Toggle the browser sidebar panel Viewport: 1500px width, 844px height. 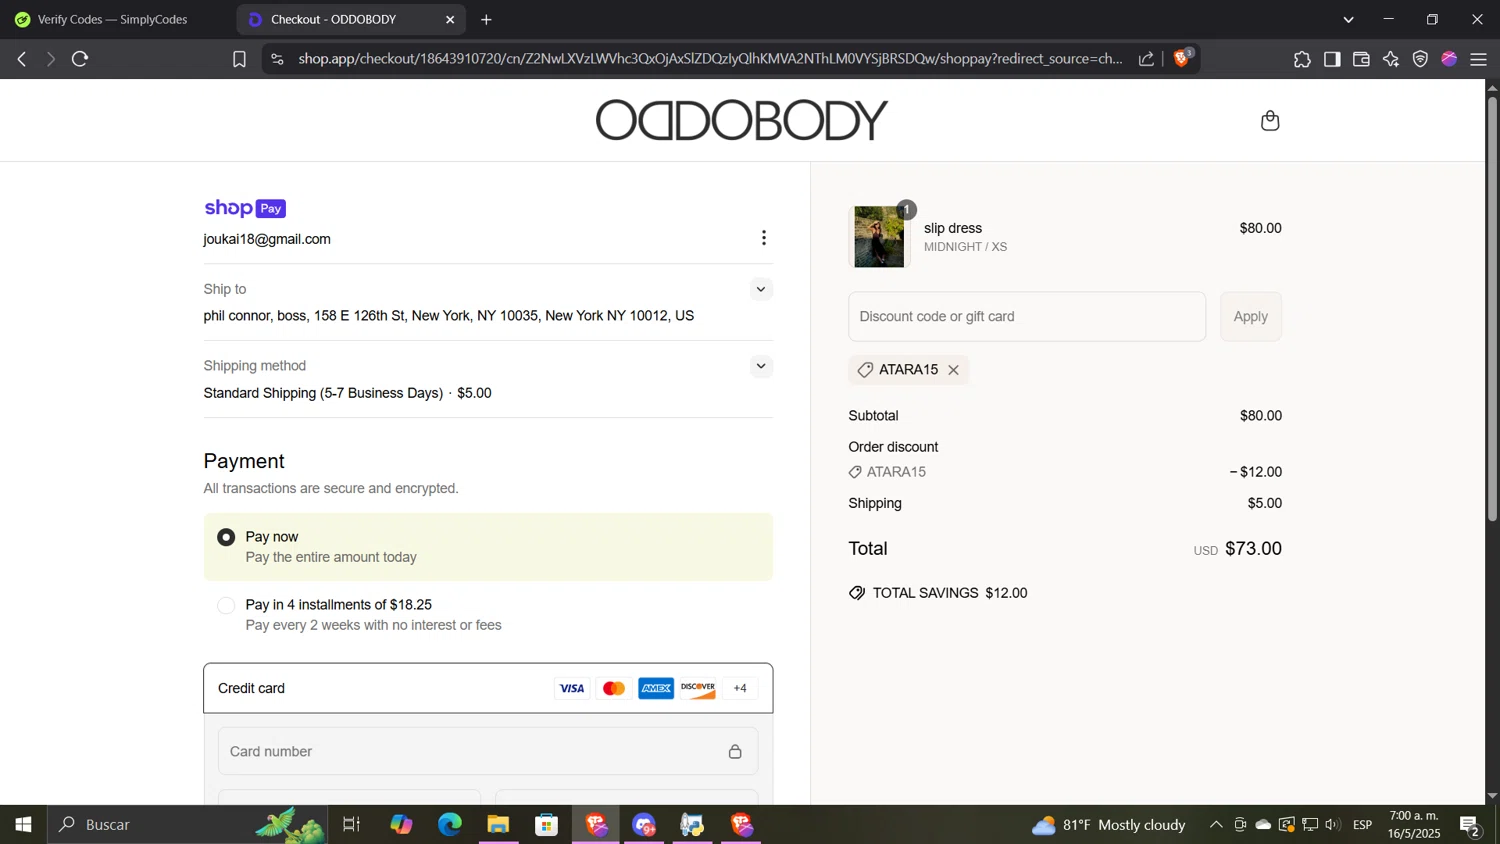tap(1332, 60)
